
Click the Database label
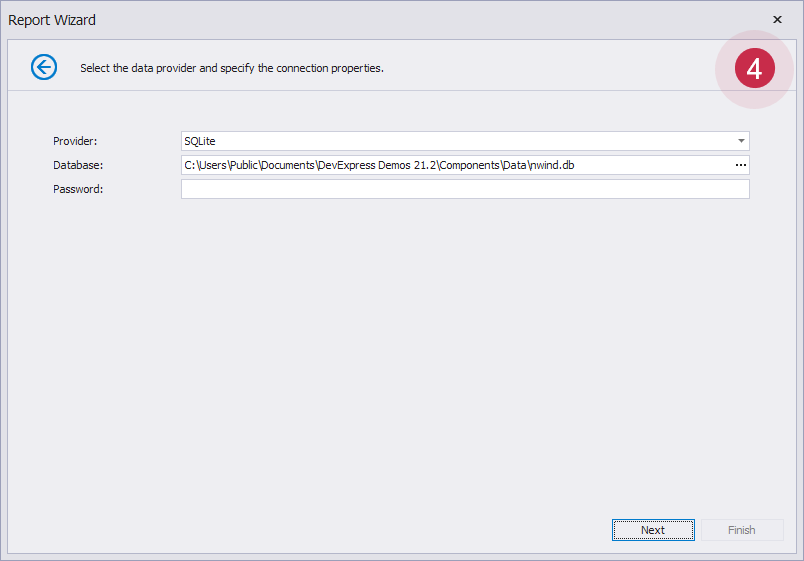[x=78, y=165]
